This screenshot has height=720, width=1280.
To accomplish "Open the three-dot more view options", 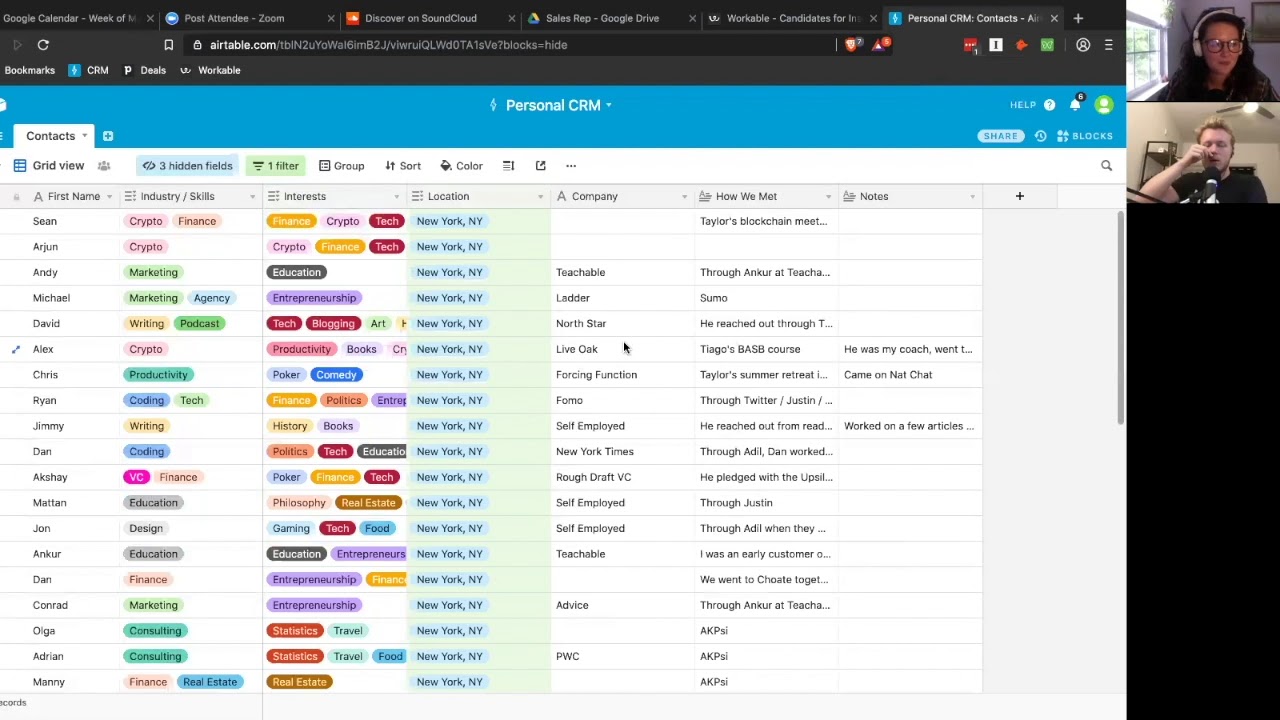I will tap(571, 166).
